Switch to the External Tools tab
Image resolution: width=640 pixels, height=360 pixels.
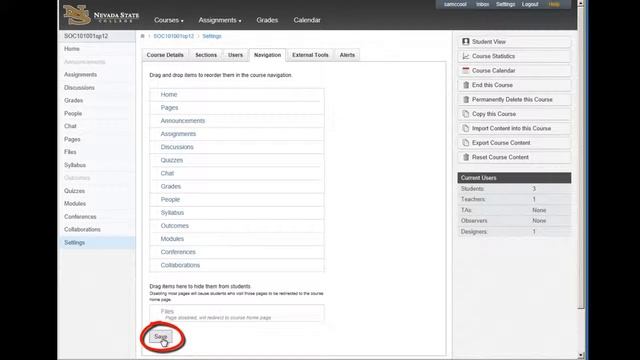pos(310,55)
